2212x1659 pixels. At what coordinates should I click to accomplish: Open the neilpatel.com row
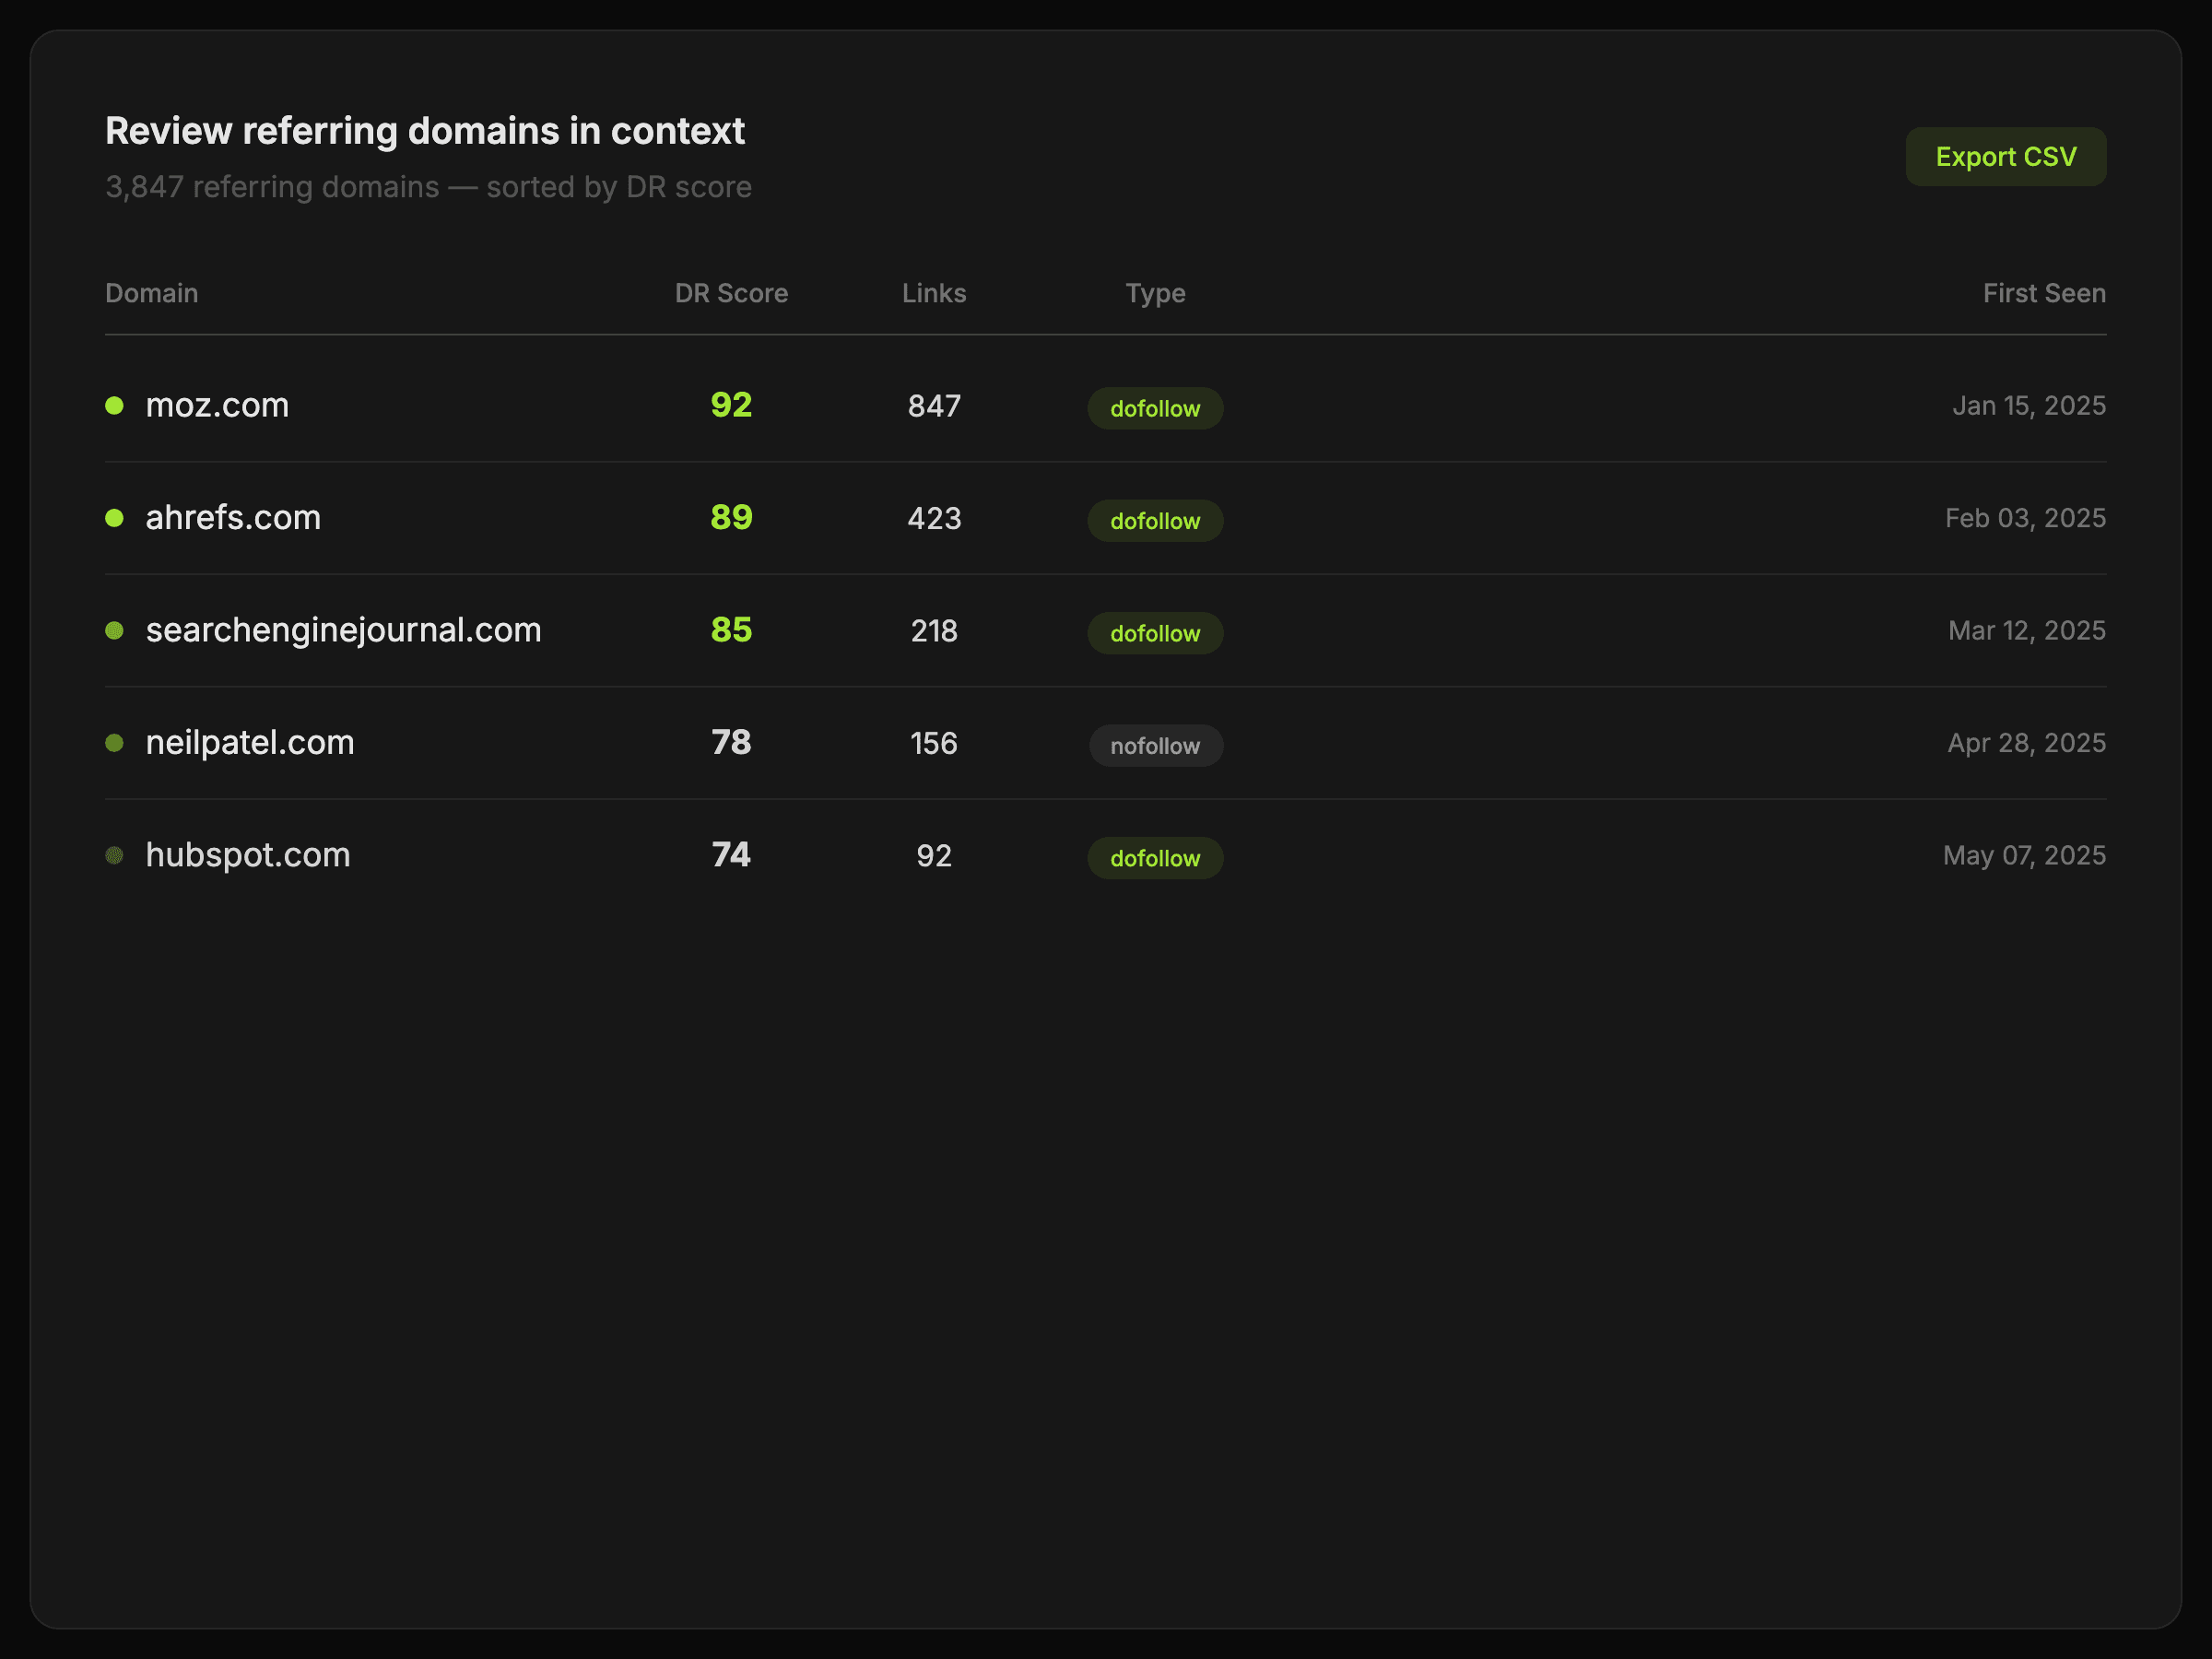coord(250,743)
